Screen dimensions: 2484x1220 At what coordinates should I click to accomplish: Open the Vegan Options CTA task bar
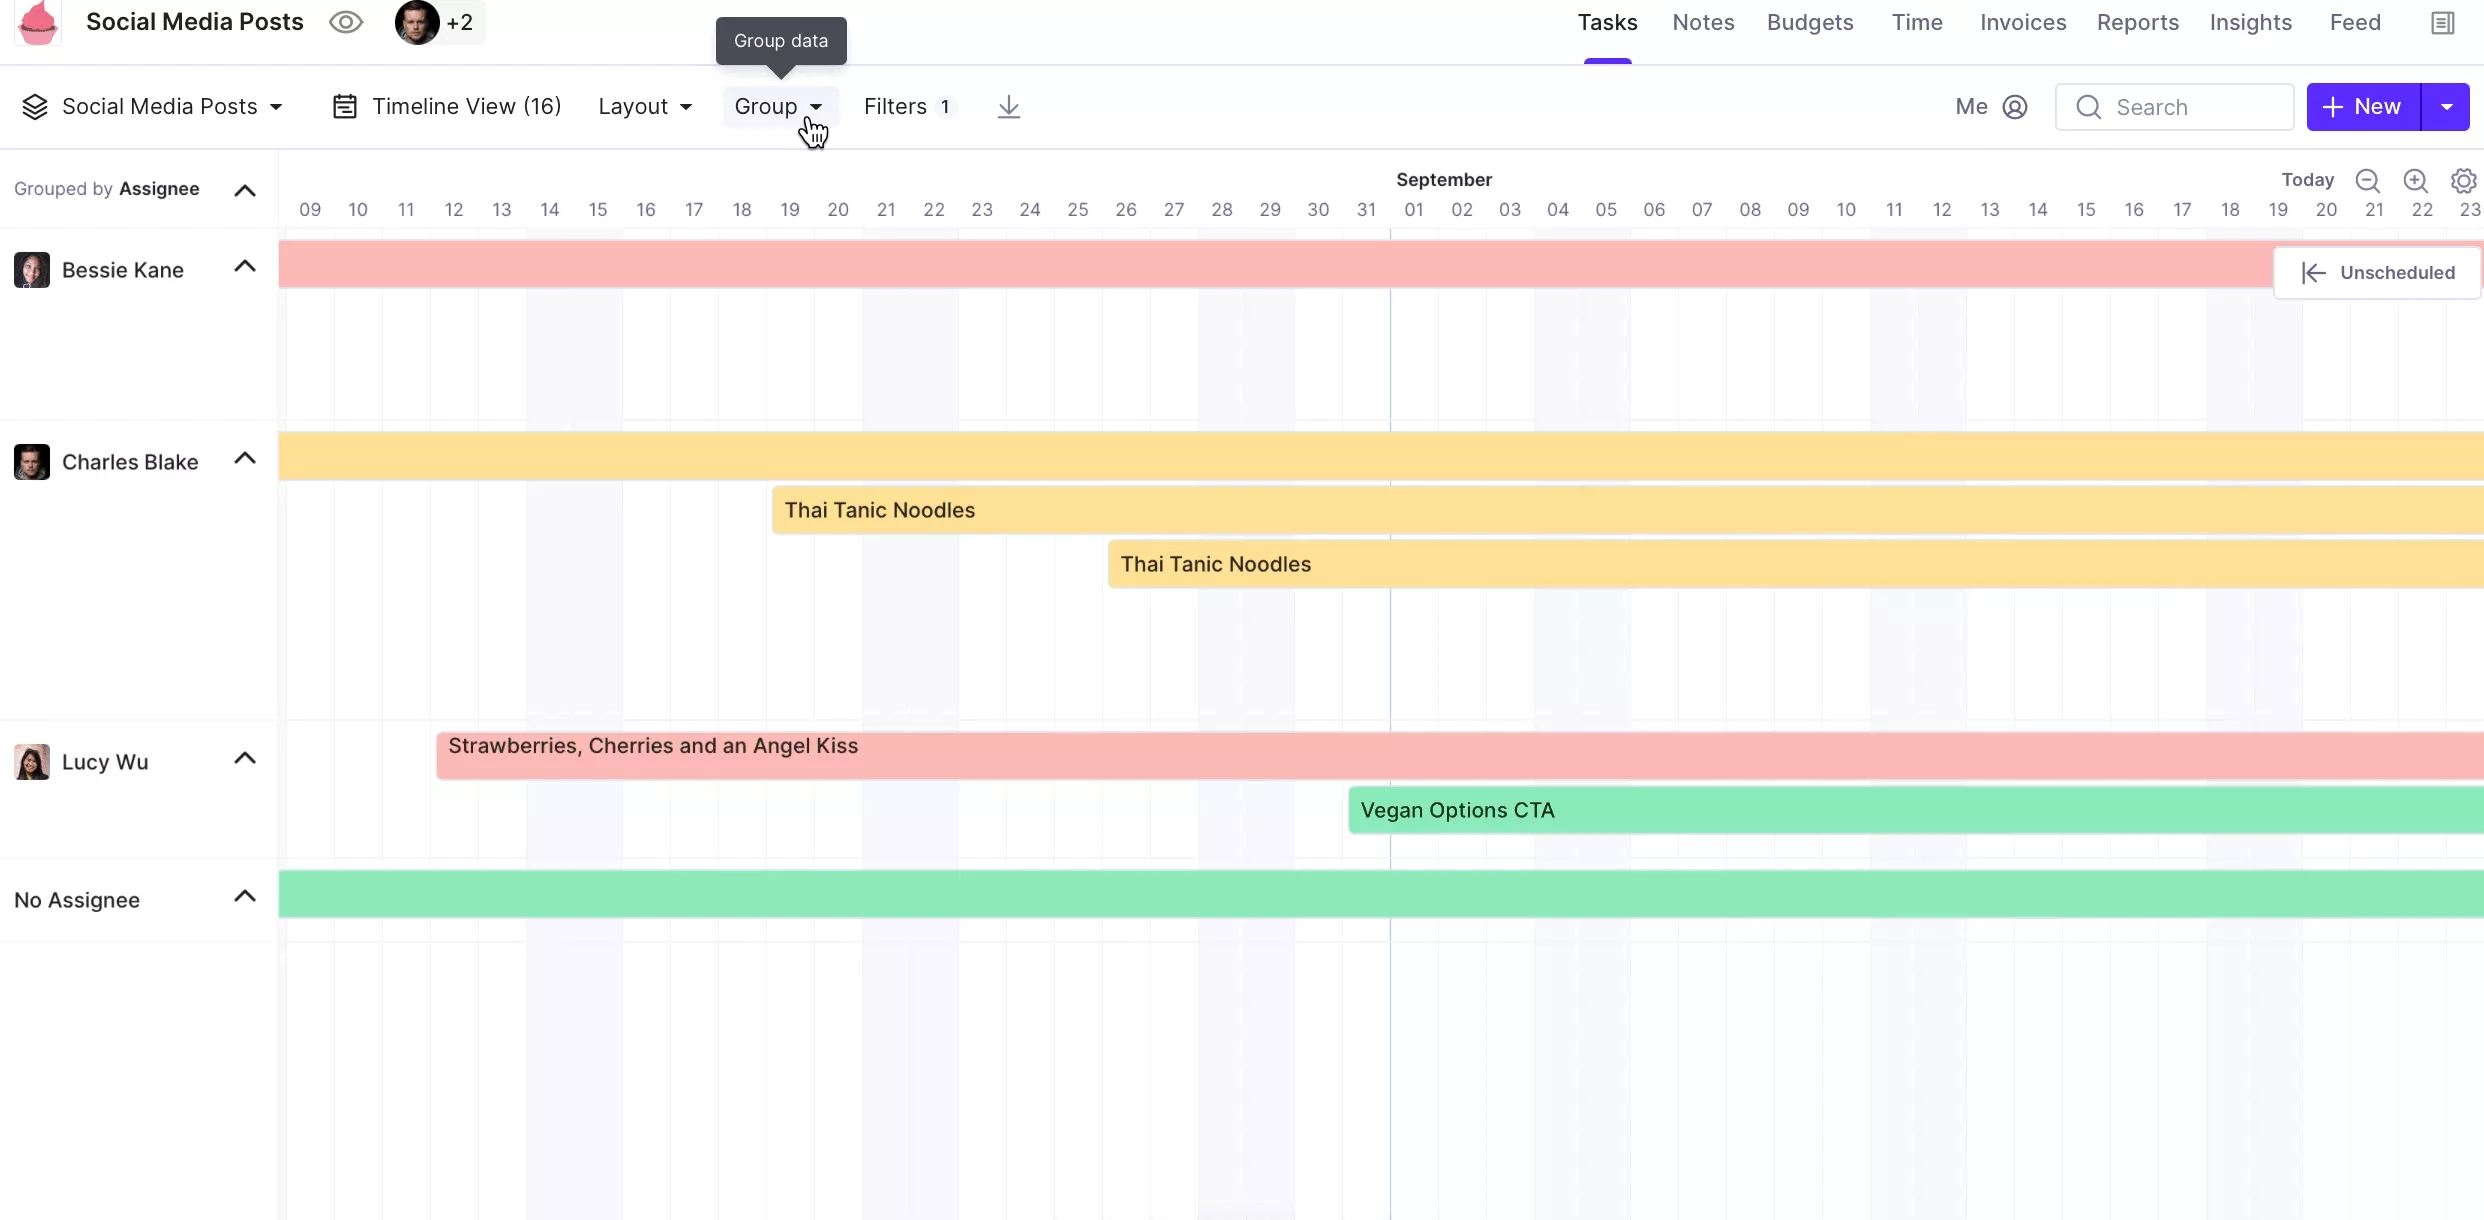[x=1916, y=810]
